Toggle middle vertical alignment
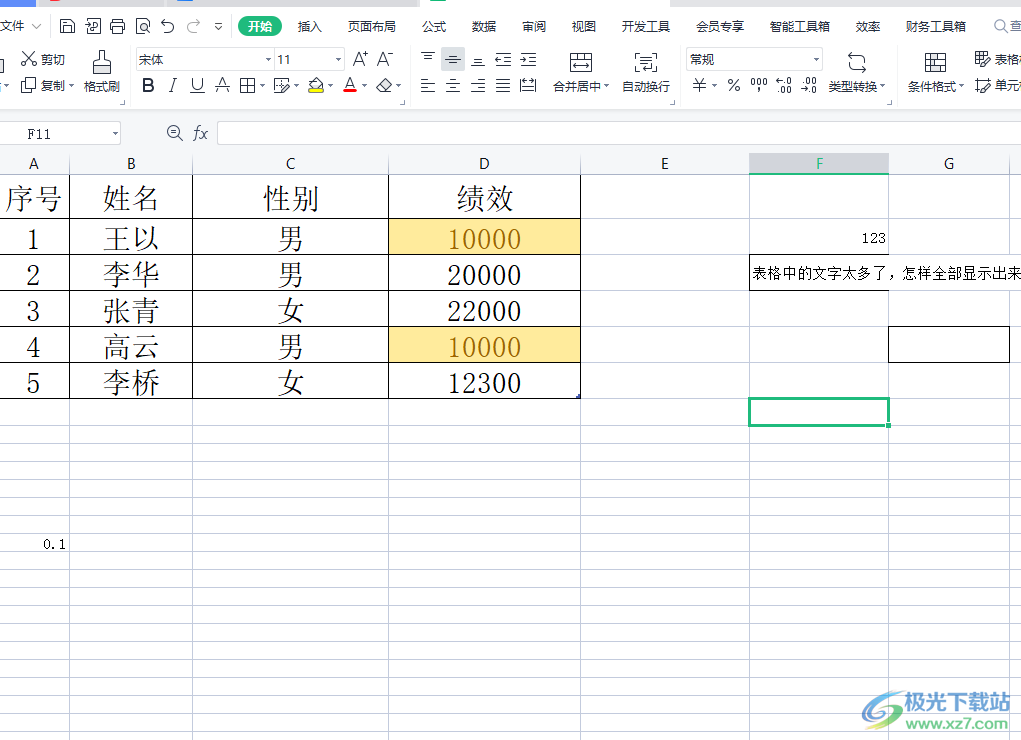1021x740 pixels. tap(453, 59)
